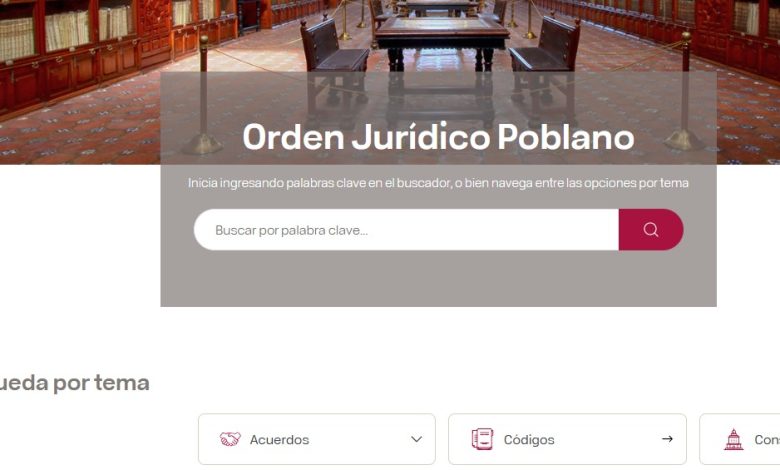The image size is (780, 470).
Task: Open the partially visible 'Con...' category
Action: tap(740, 439)
